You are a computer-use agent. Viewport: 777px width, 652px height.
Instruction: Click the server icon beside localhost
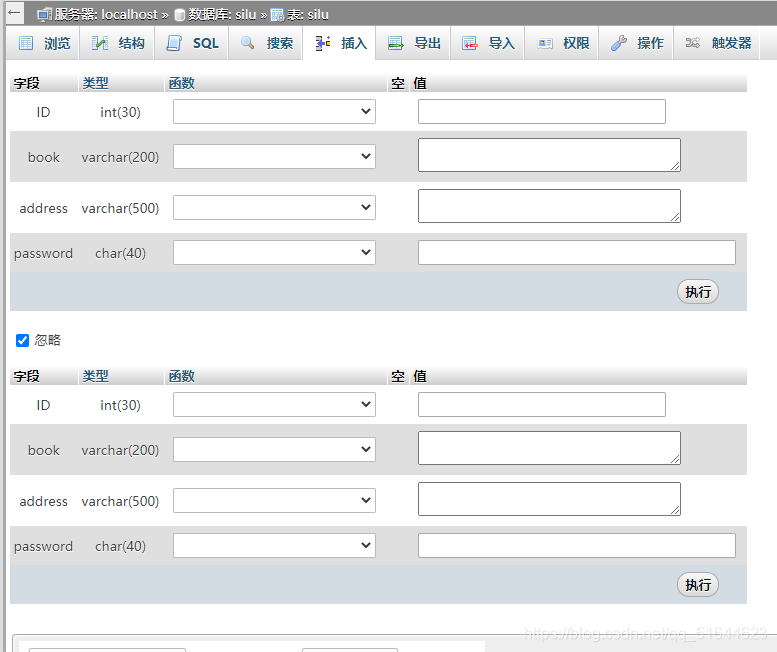45,15
